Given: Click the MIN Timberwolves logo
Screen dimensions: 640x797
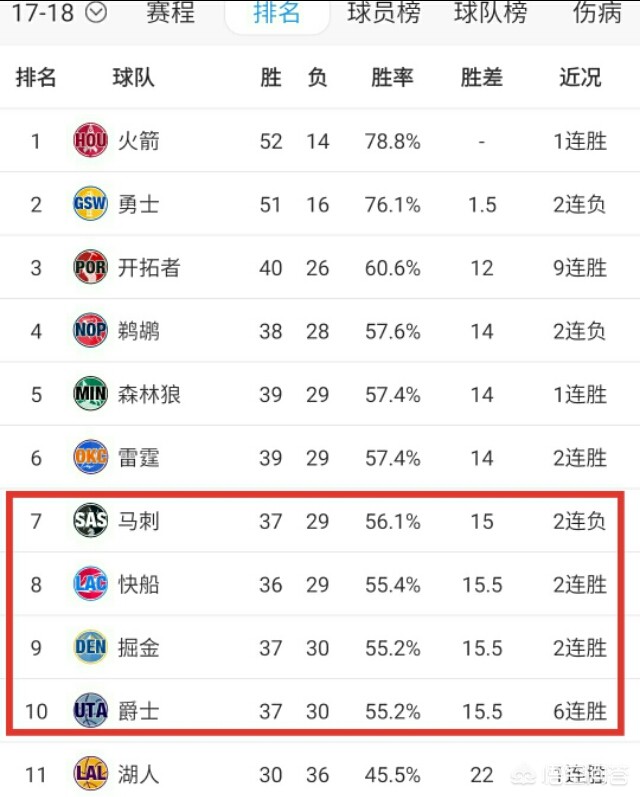Looking at the screenshot, I should point(90,393).
